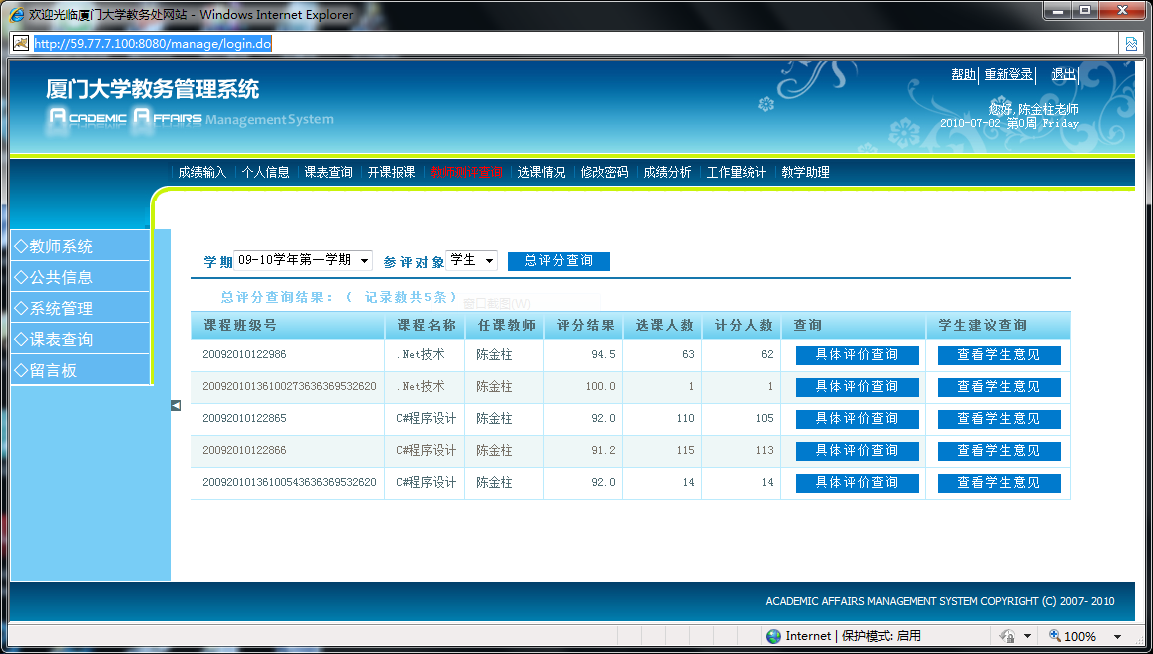Collapse sidebar using the left arrow handle
Image resolution: width=1153 pixels, height=654 pixels.
click(176, 405)
